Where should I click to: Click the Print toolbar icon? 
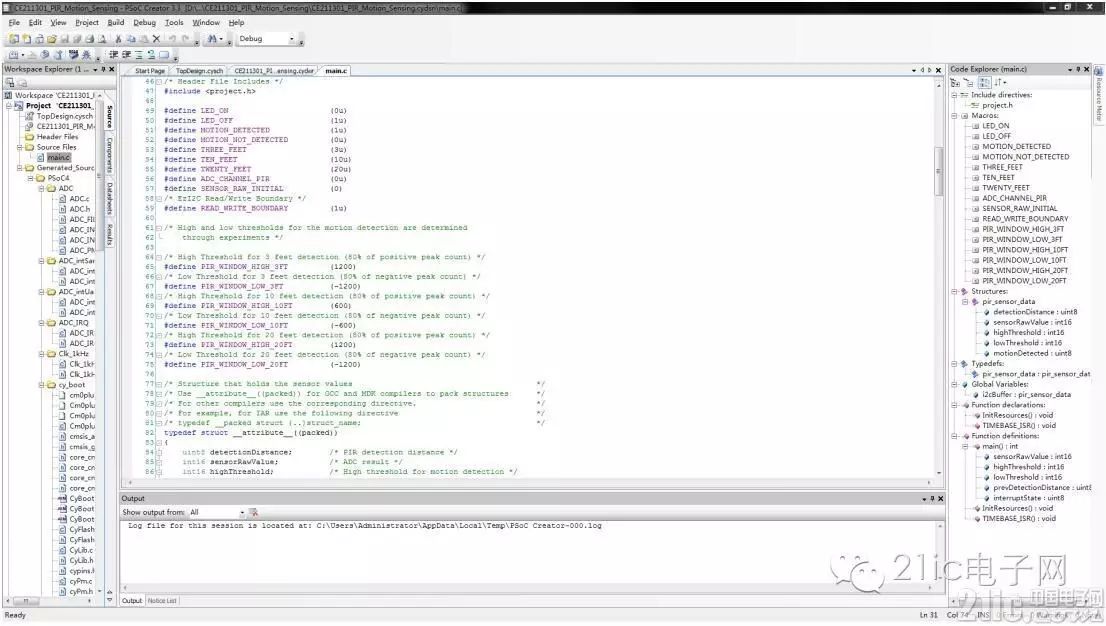tap(90, 39)
